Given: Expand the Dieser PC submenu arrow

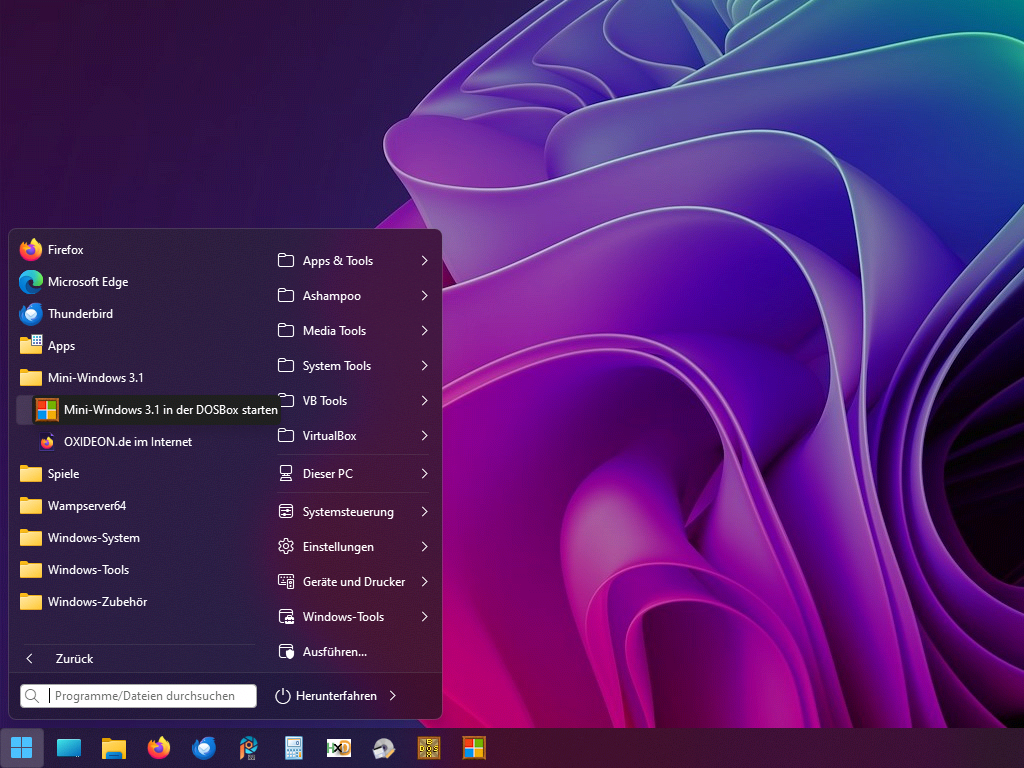Looking at the screenshot, I should [424, 473].
